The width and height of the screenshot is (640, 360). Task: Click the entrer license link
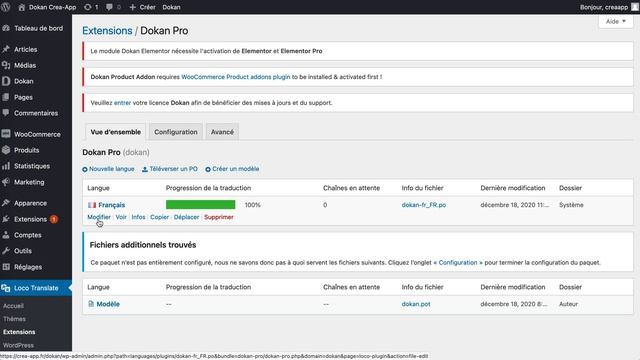click(x=122, y=103)
